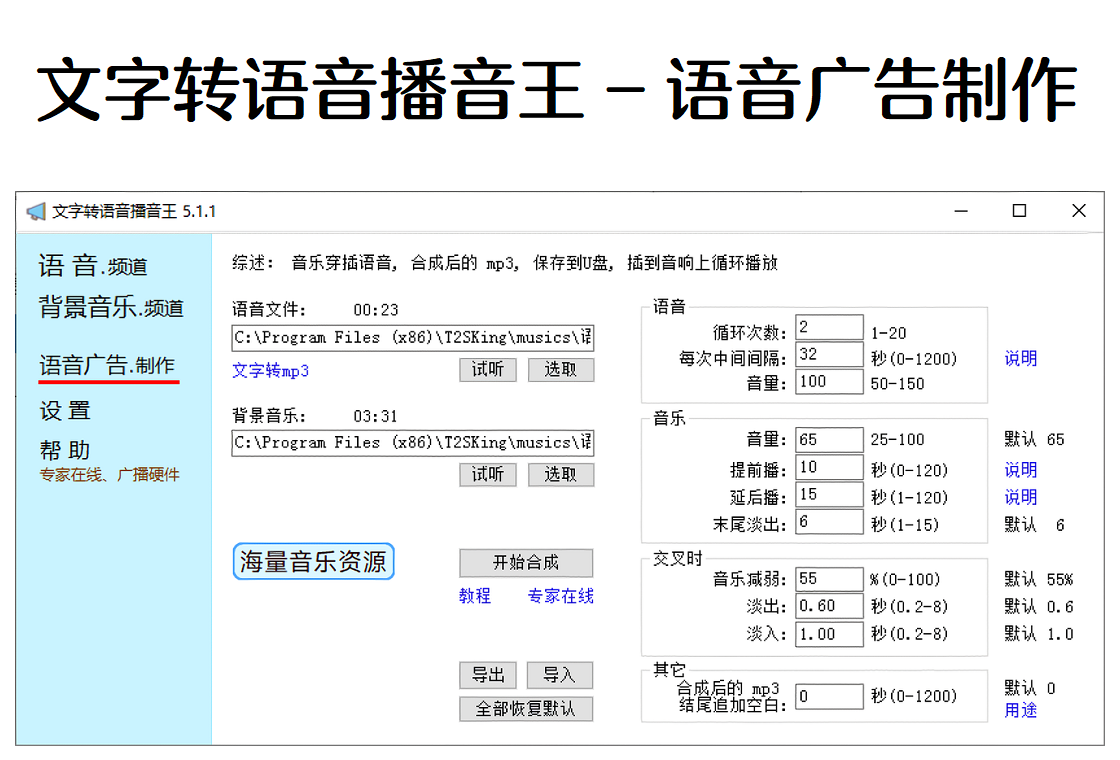Click the 文字转mp3 link
The width and height of the screenshot is (1120, 760).
coord(270,371)
